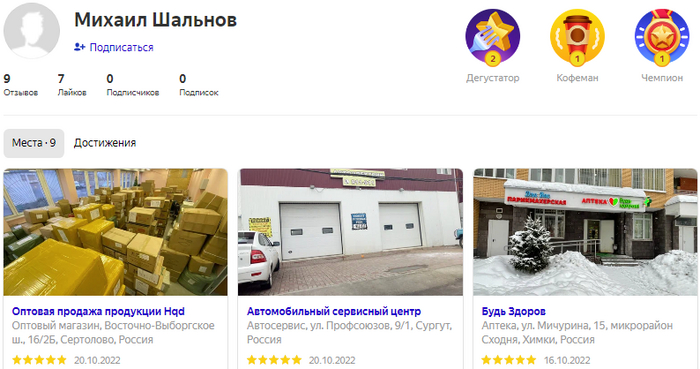The height and width of the screenshot is (369, 700).
Task: View the garage doors photo thumbnail
Action: [x=350, y=232]
